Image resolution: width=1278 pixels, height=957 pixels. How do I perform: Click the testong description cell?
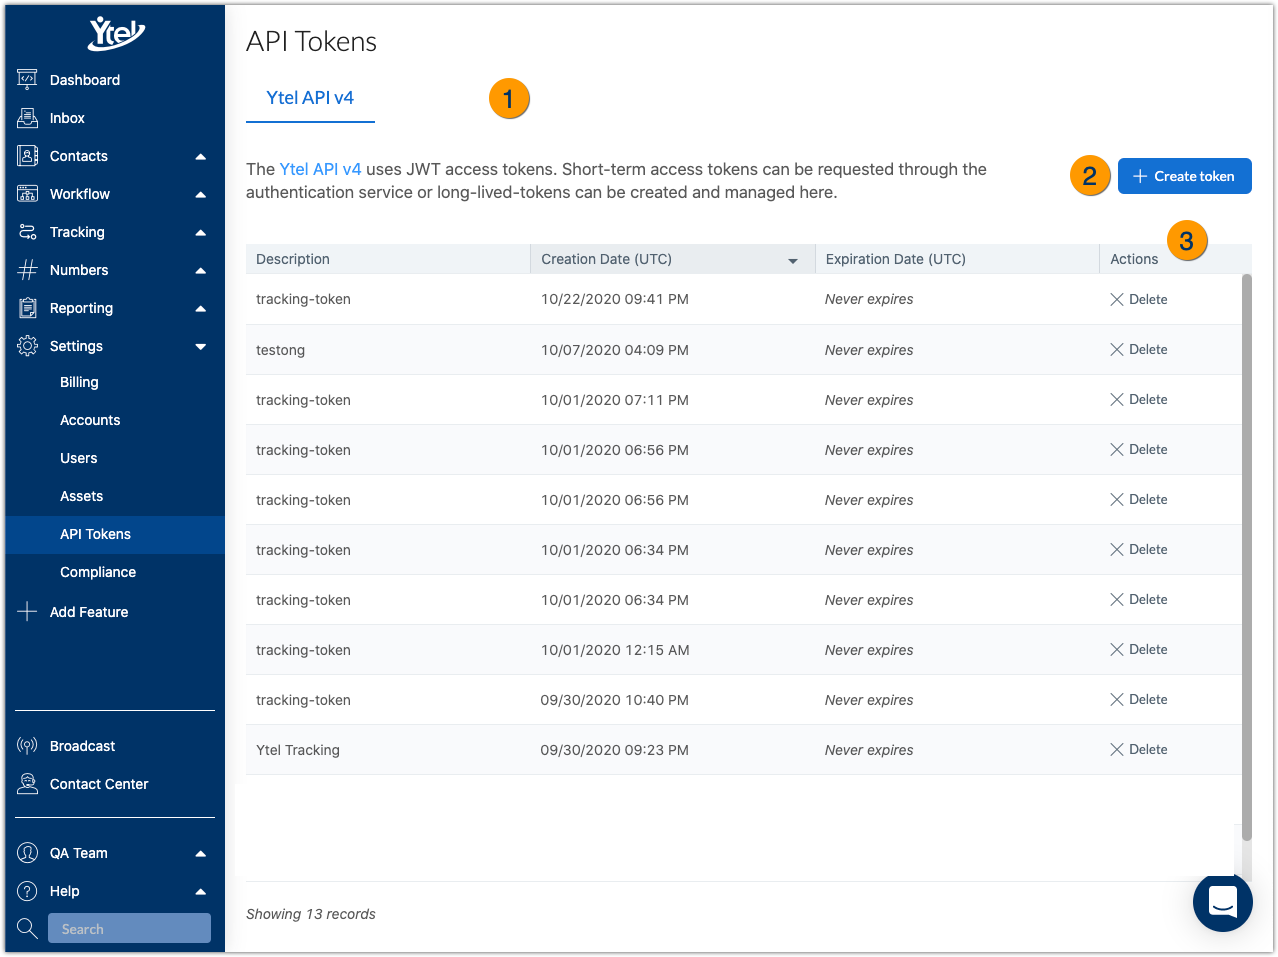click(x=388, y=350)
